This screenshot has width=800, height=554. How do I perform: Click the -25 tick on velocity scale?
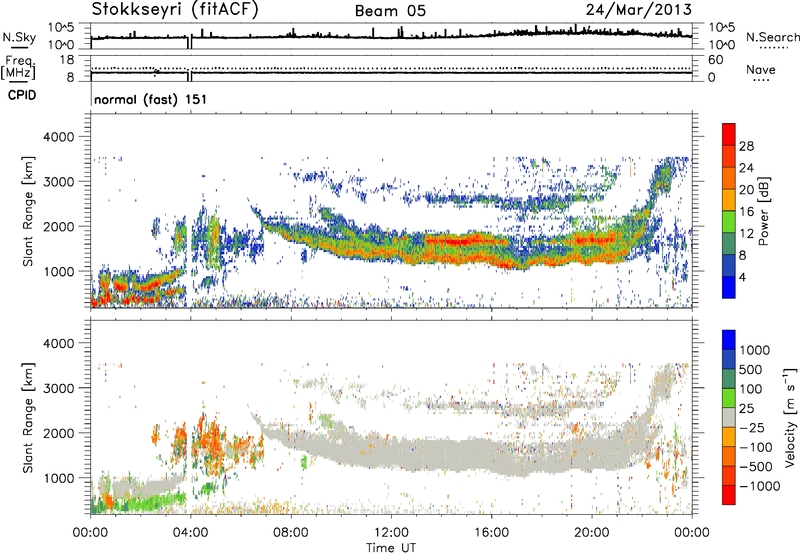(751, 427)
